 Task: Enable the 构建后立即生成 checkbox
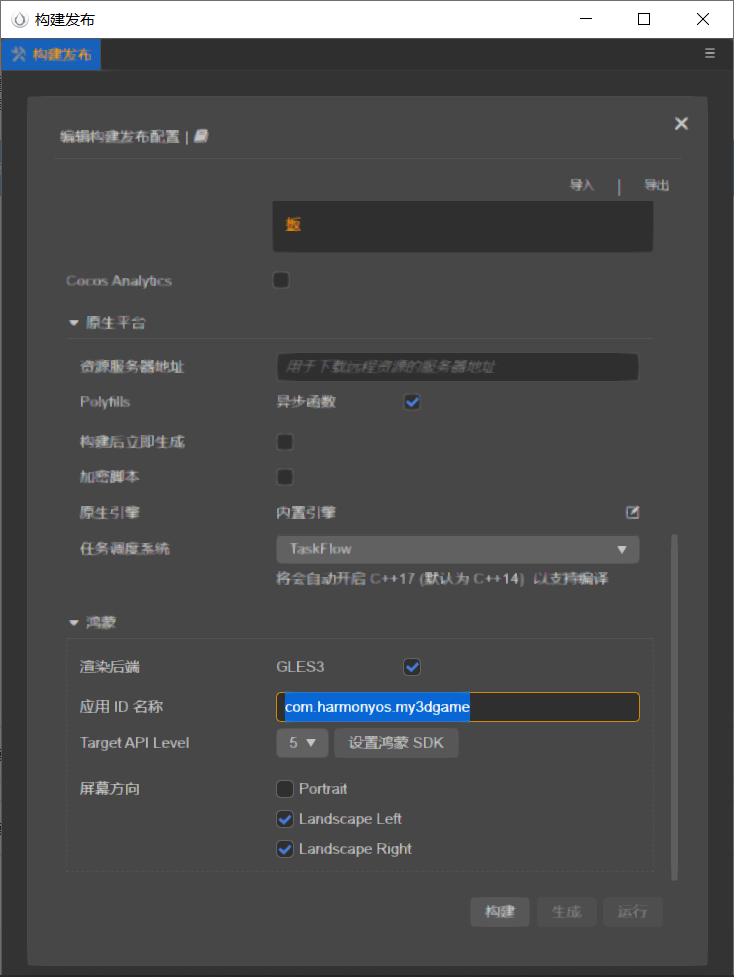click(285, 442)
